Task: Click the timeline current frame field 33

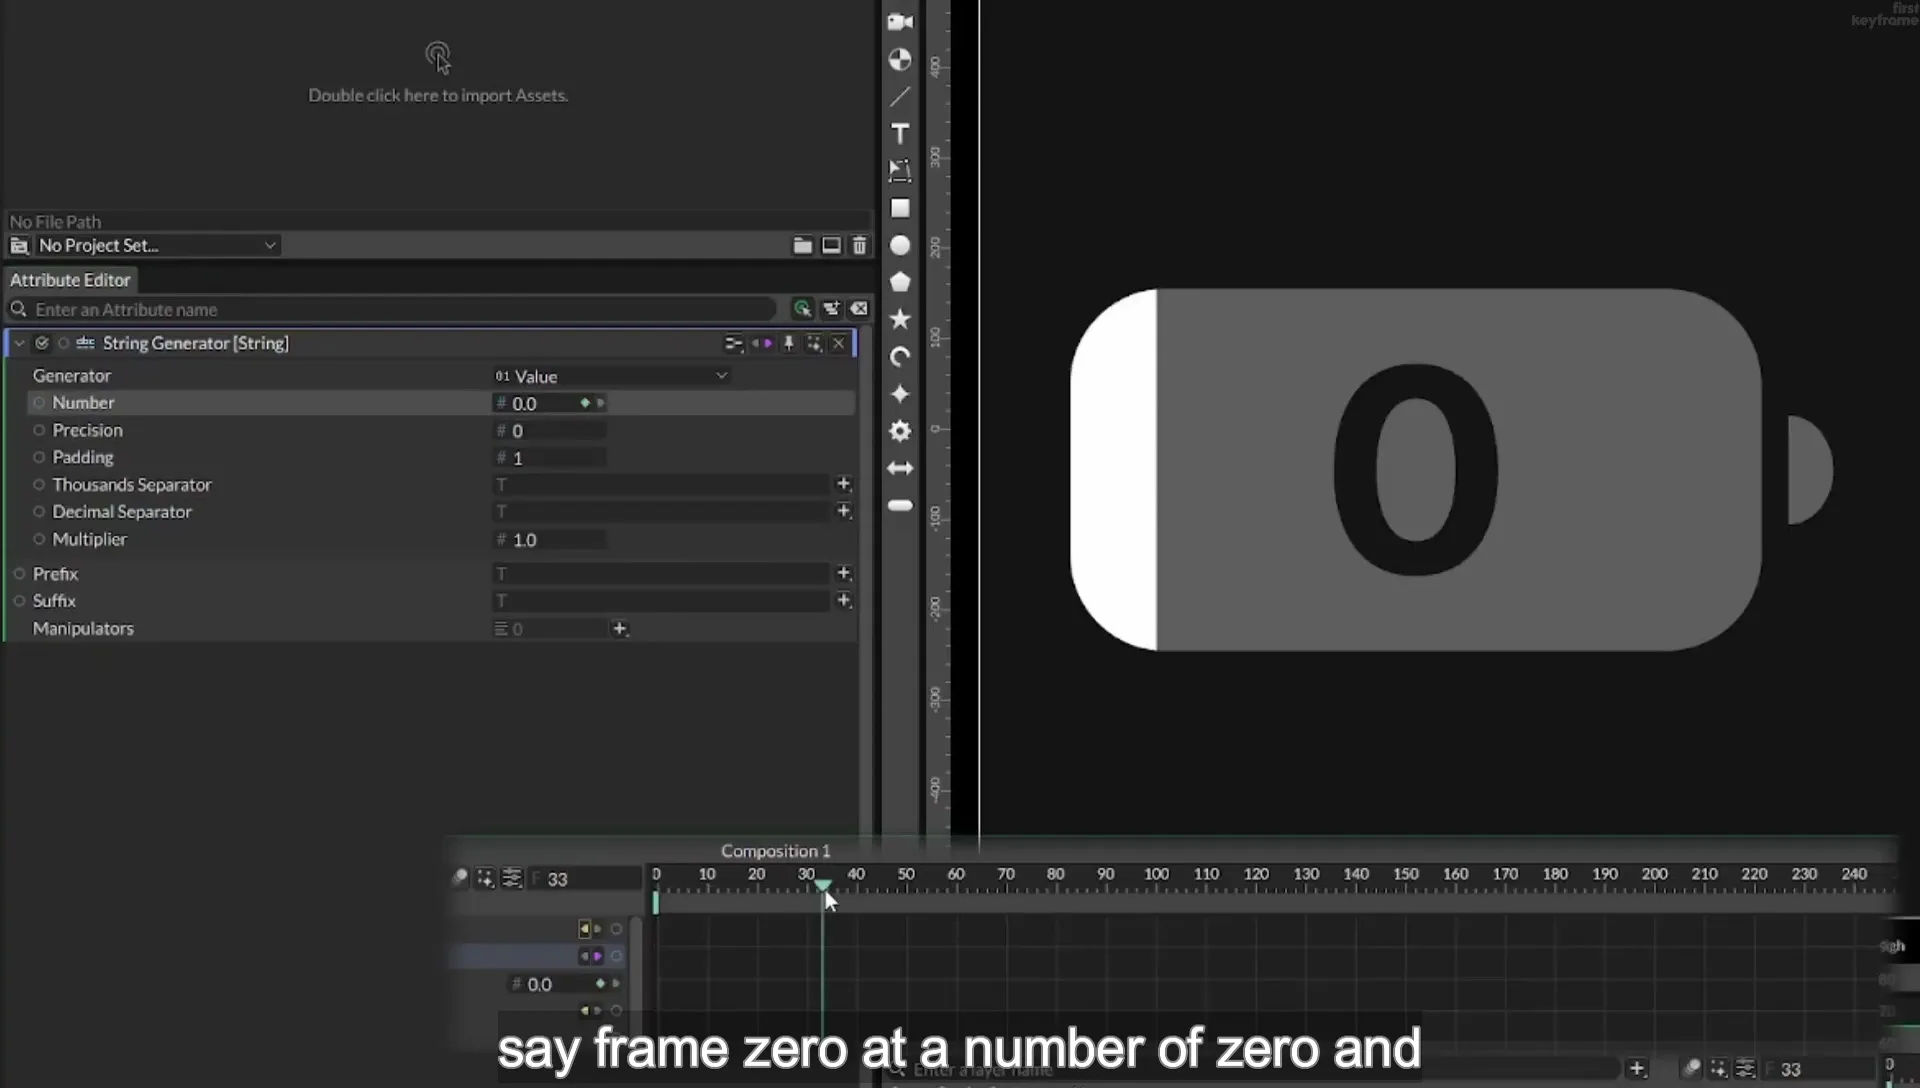Action: coord(585,879)
